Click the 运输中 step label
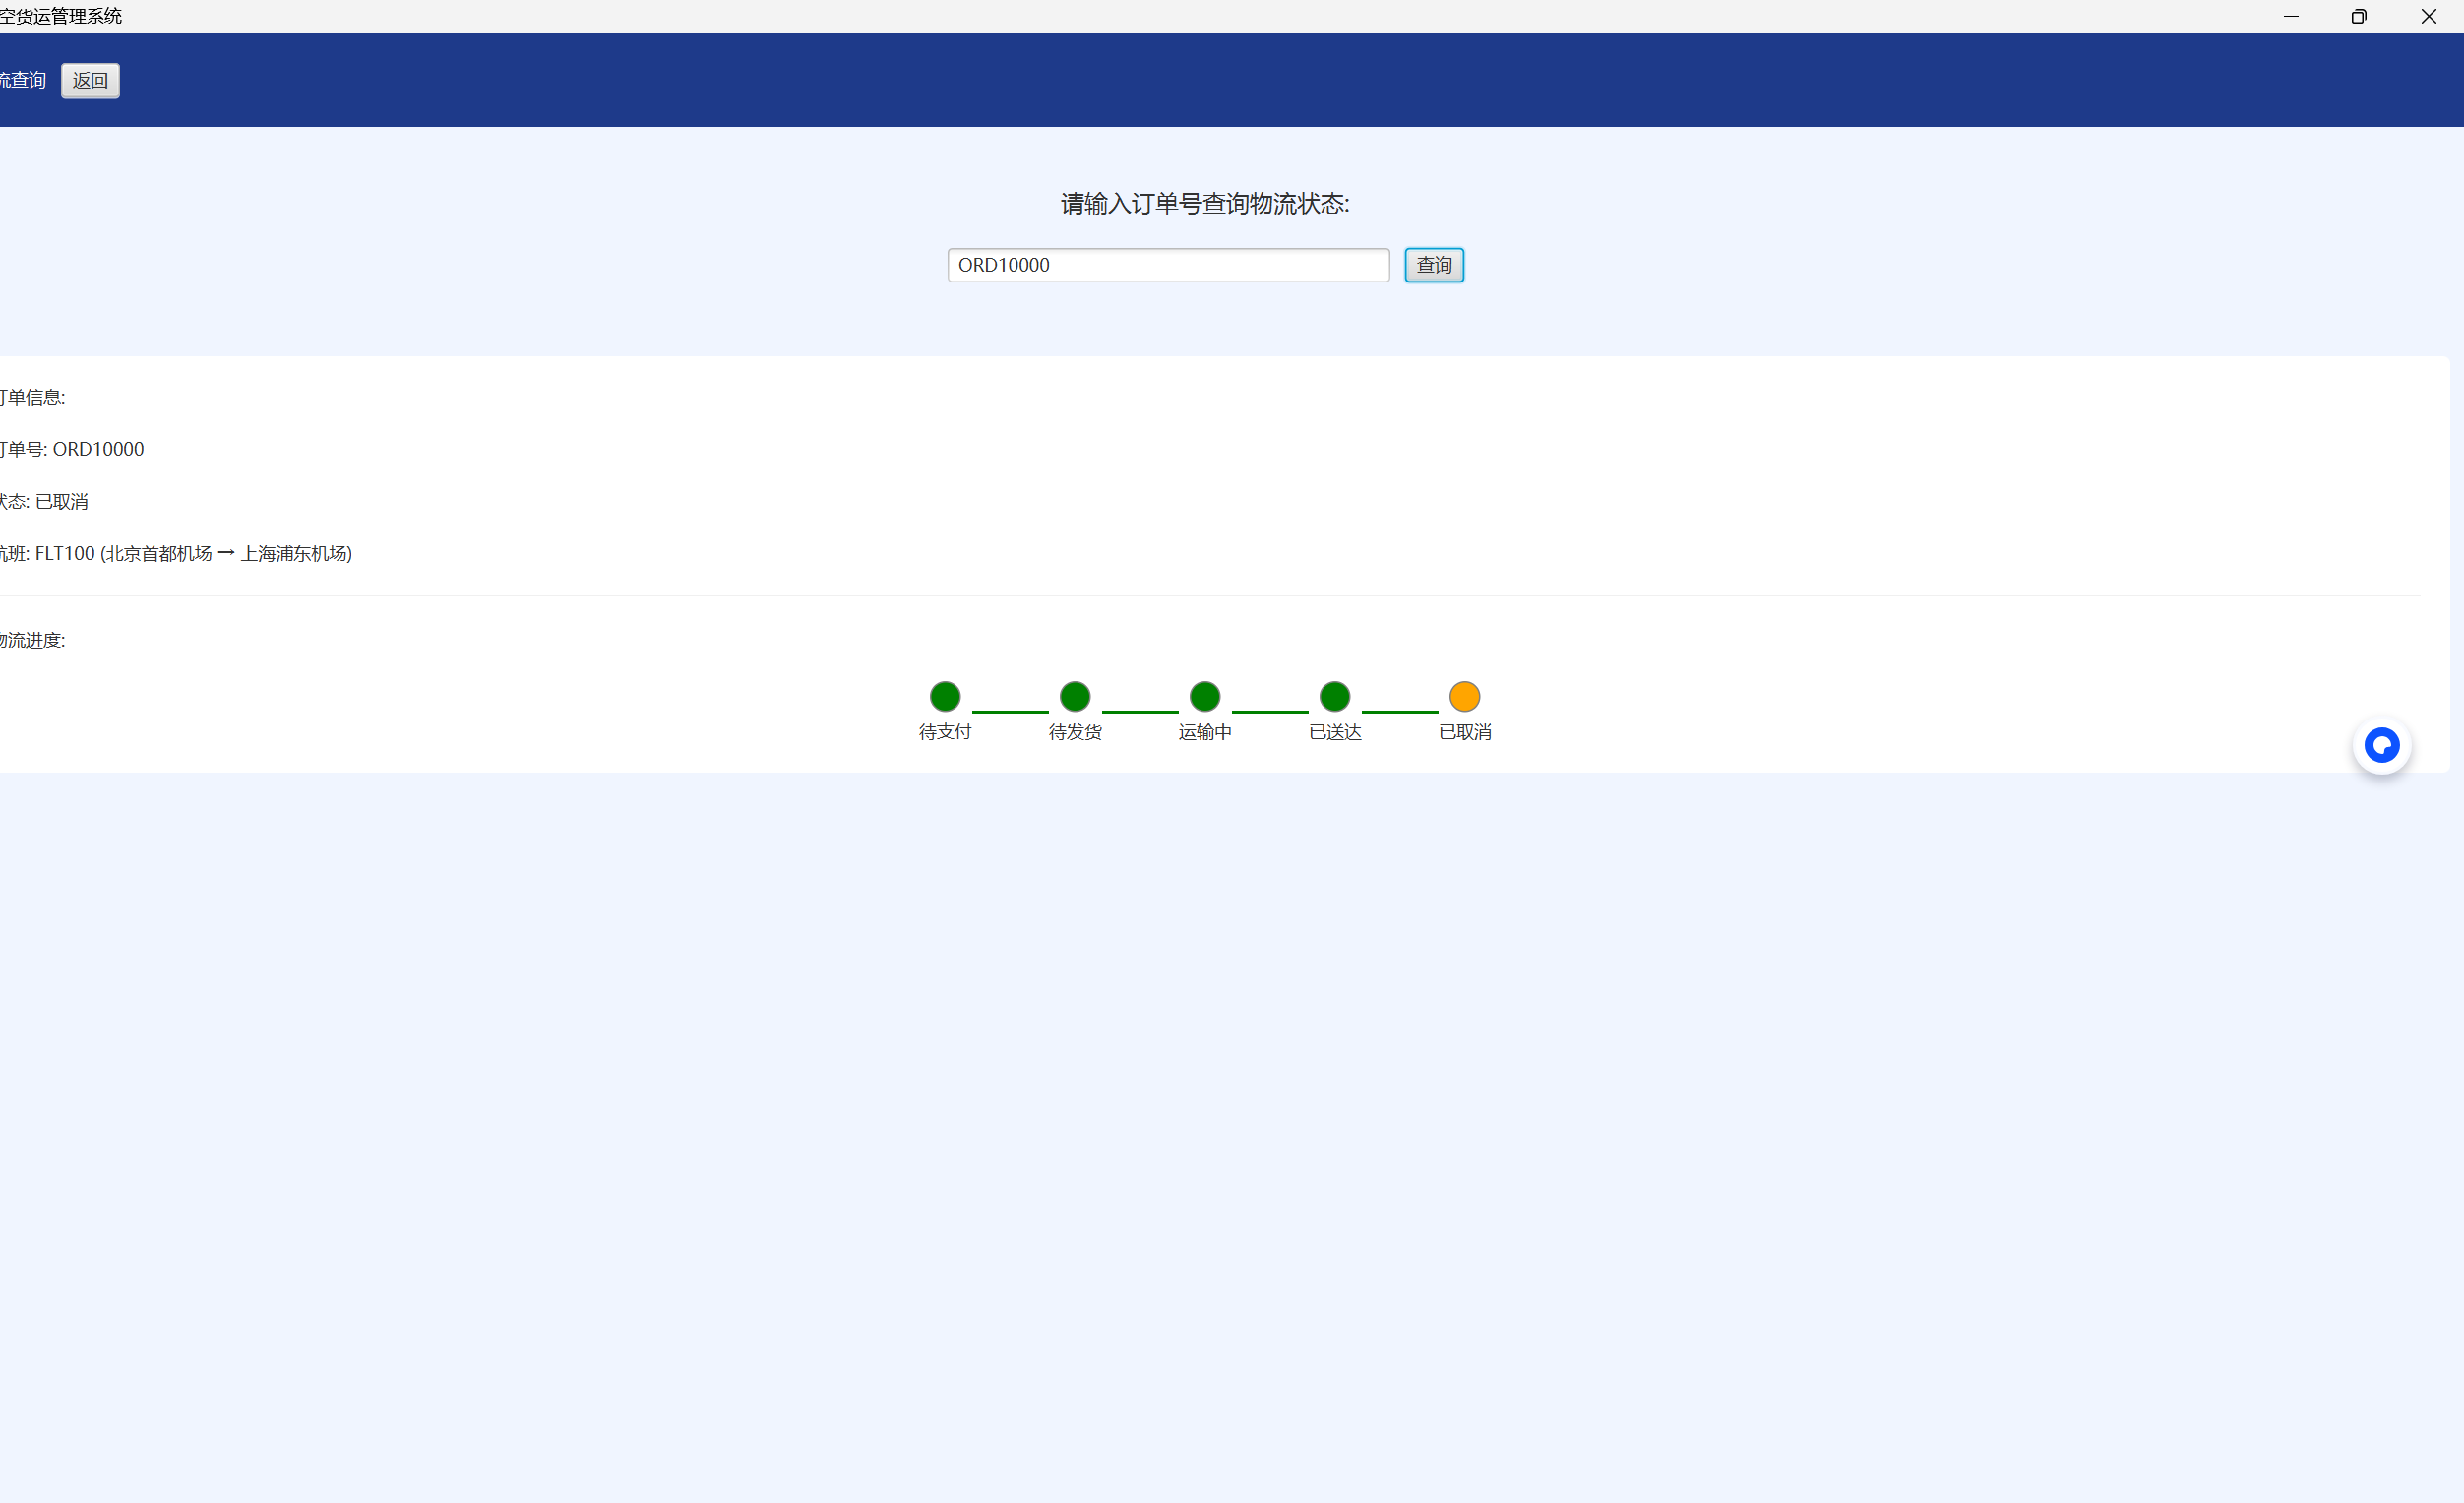 tap(1205, 732)
